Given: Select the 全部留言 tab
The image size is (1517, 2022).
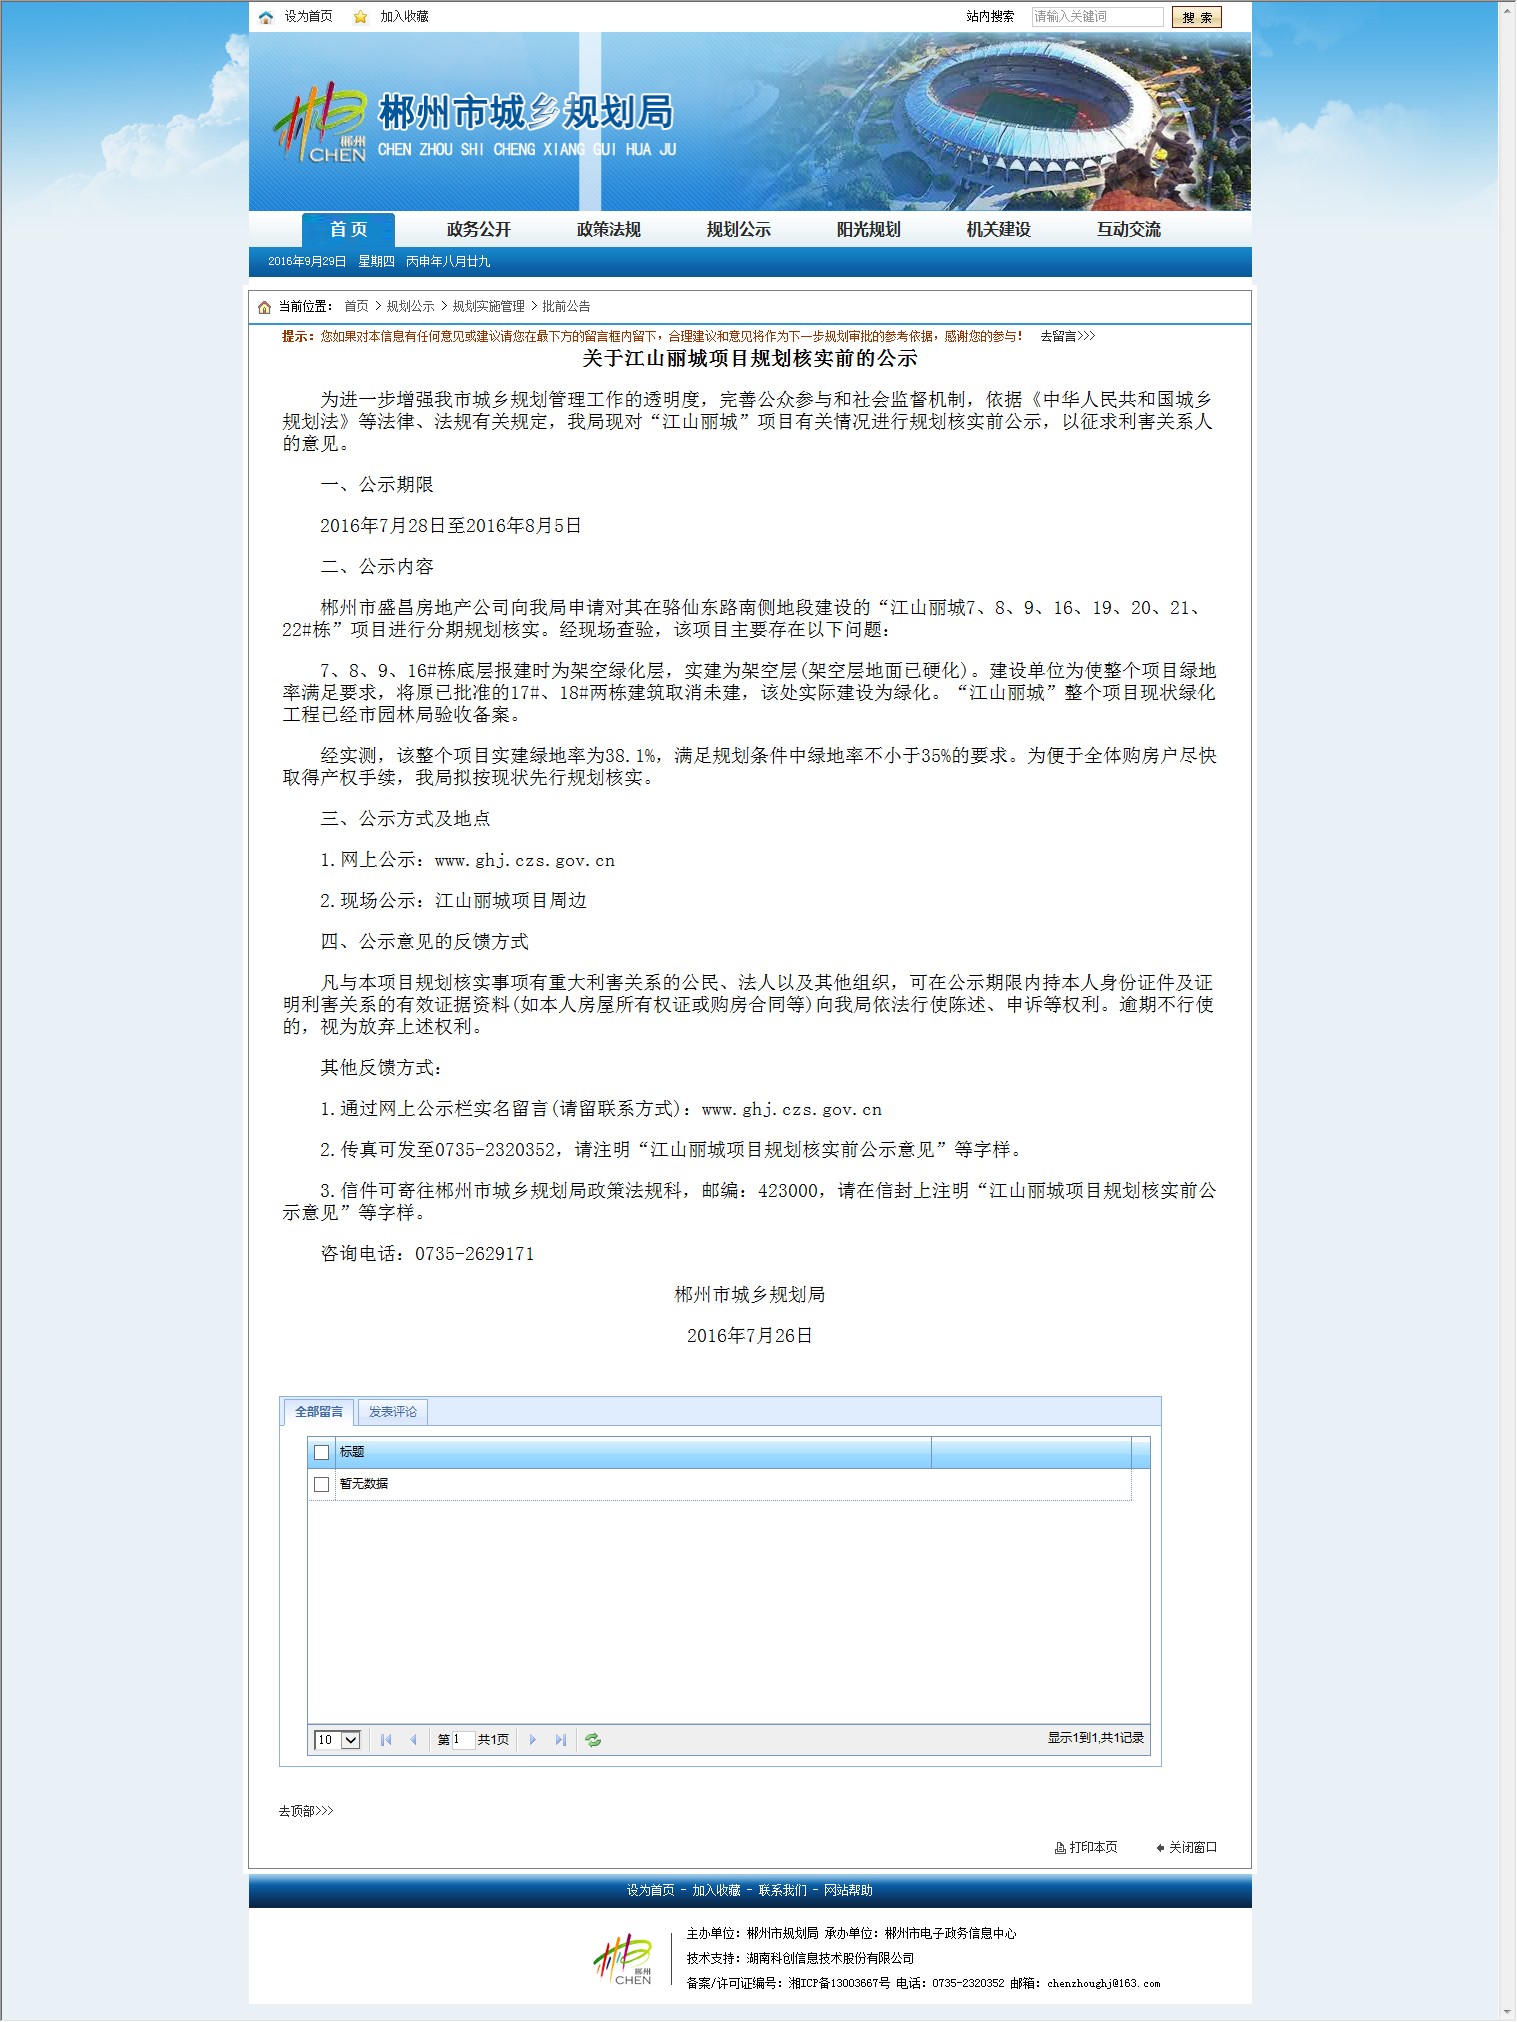Looking at the screenshot, I should (318, 1412).
